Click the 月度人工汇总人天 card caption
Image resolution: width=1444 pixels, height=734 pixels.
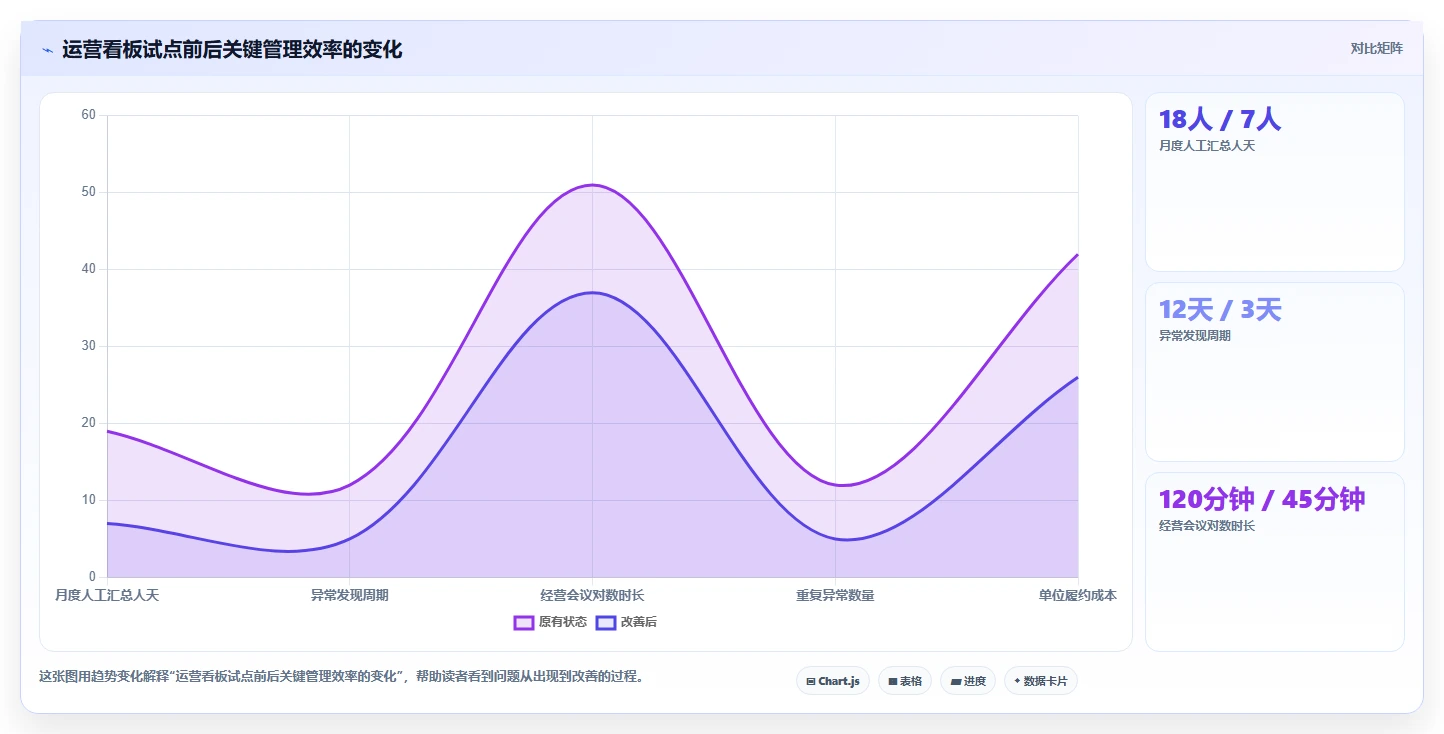coord(1207,146)
